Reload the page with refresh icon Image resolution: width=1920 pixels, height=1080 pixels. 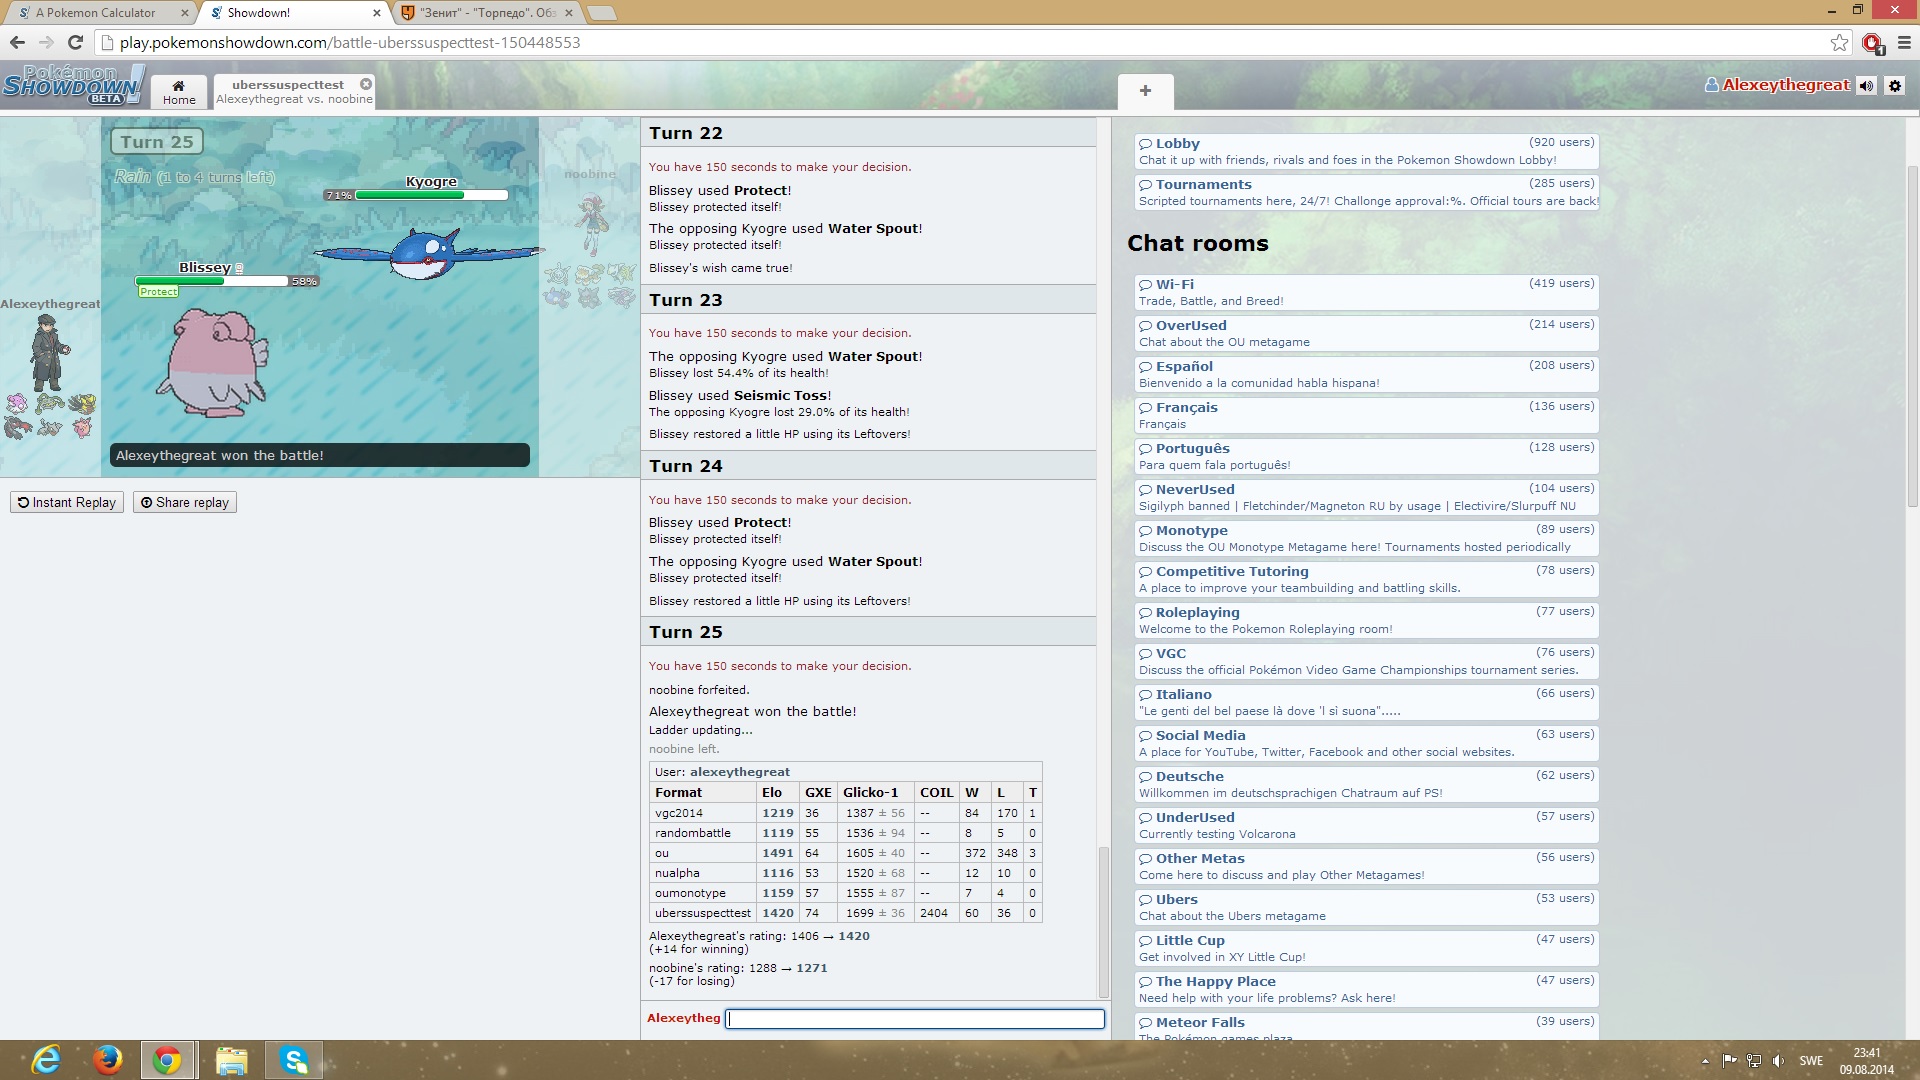pos(75,42)
